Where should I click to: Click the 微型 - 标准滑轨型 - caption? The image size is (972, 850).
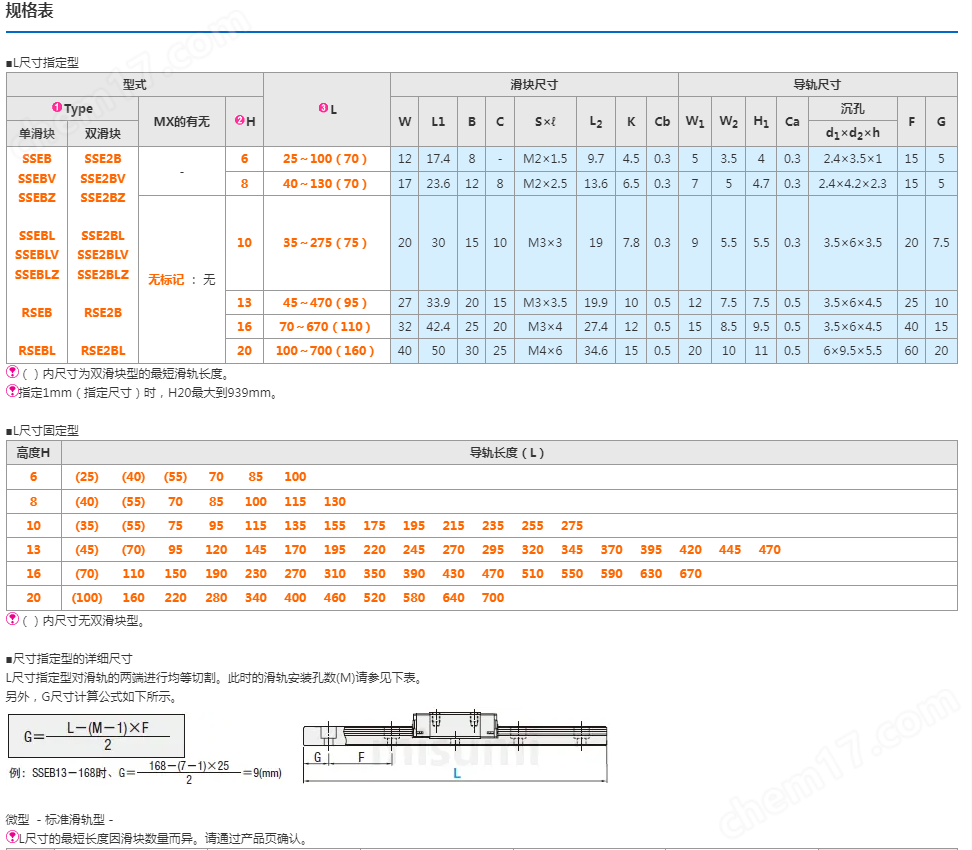tap(60, 819)
